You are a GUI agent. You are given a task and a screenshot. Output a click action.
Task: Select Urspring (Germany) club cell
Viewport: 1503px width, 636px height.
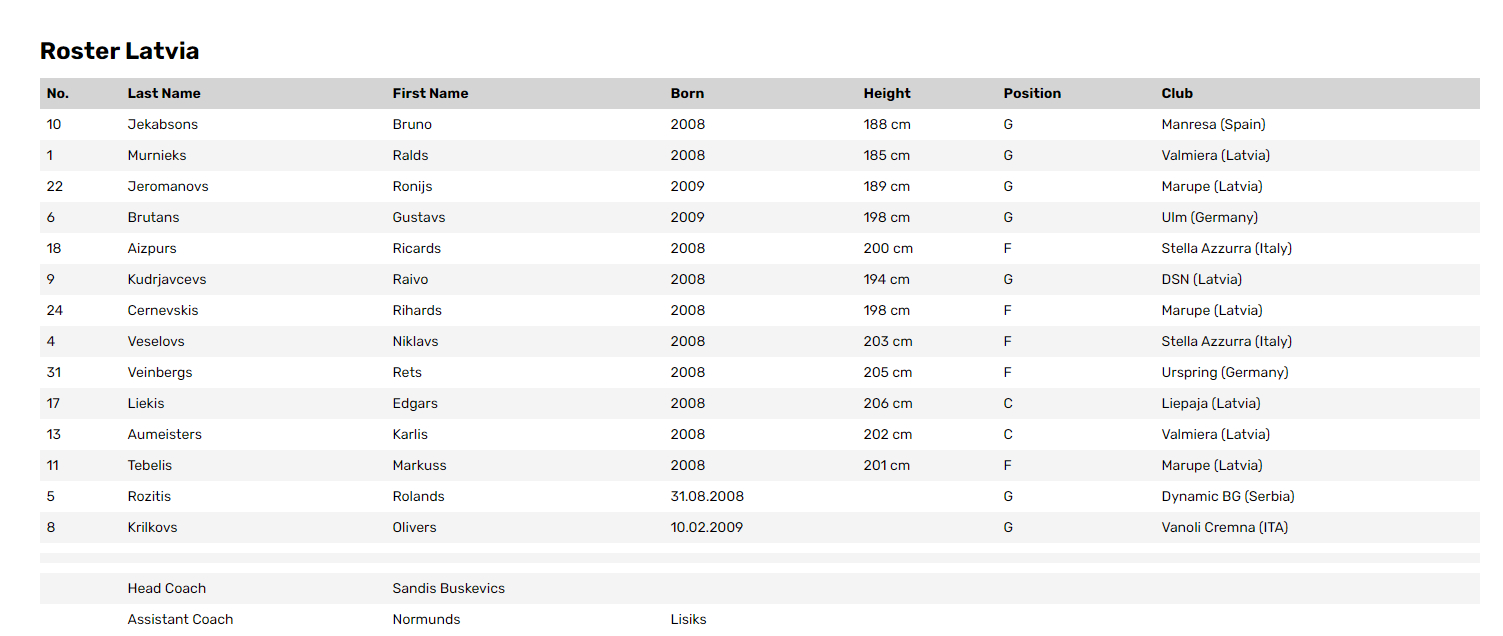(x=1225, y=372)
